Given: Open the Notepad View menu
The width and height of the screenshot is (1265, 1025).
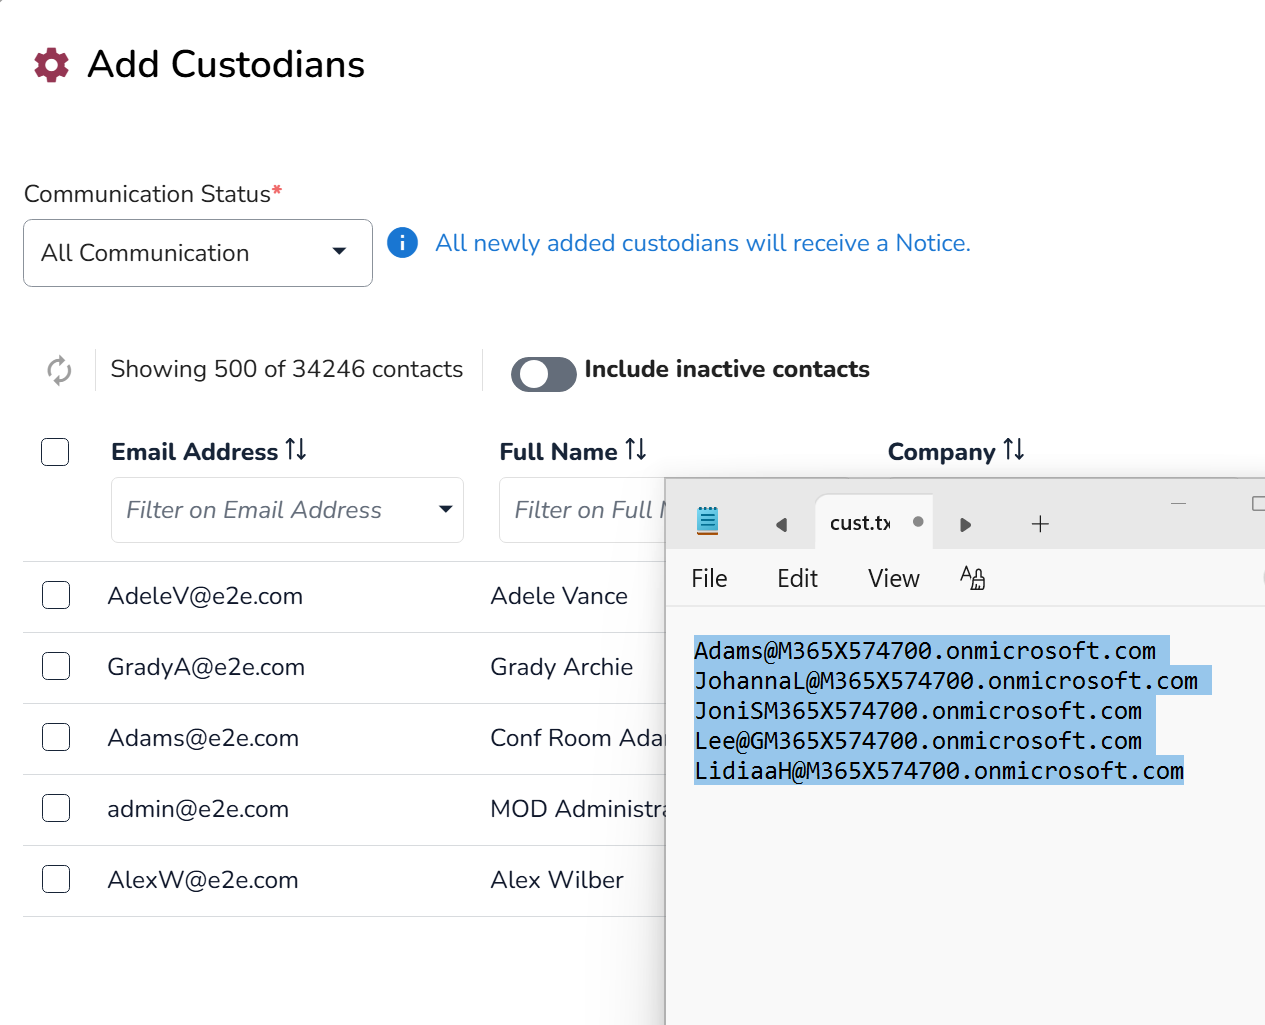Looking at the screenshot, I should pos(893,578).
